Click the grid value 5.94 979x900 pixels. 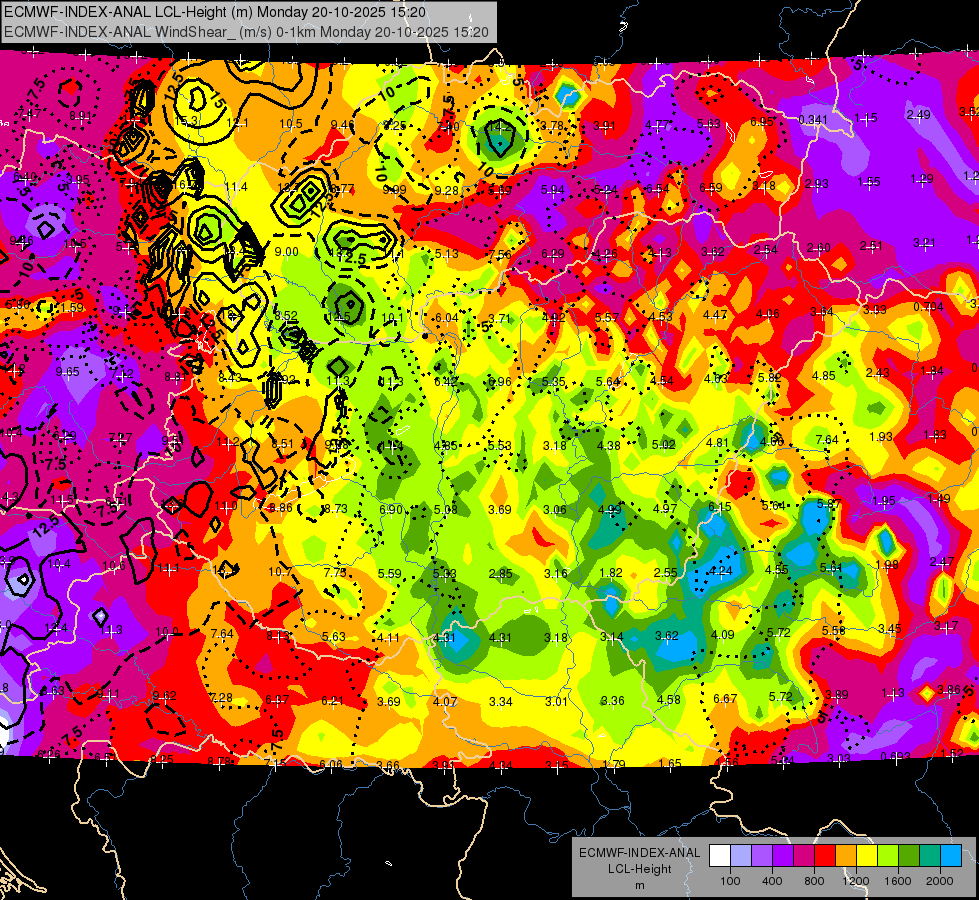pyautogui.click(x=553, y=189)
